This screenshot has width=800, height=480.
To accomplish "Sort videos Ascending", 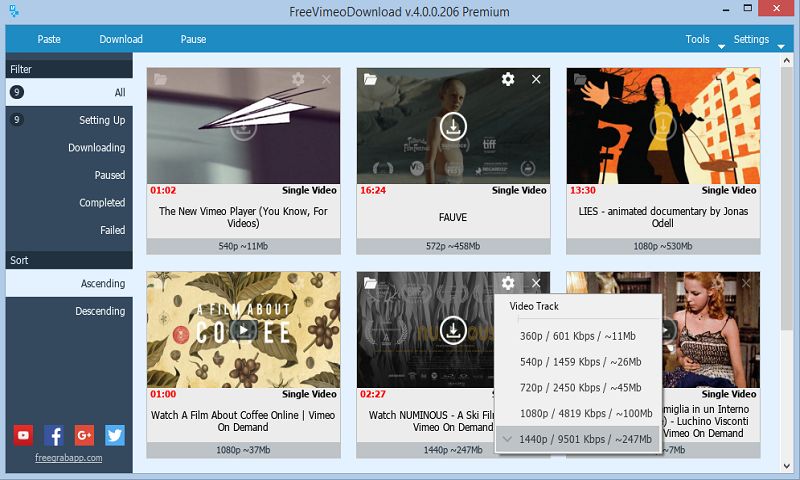I will click(x=69, y=283).
